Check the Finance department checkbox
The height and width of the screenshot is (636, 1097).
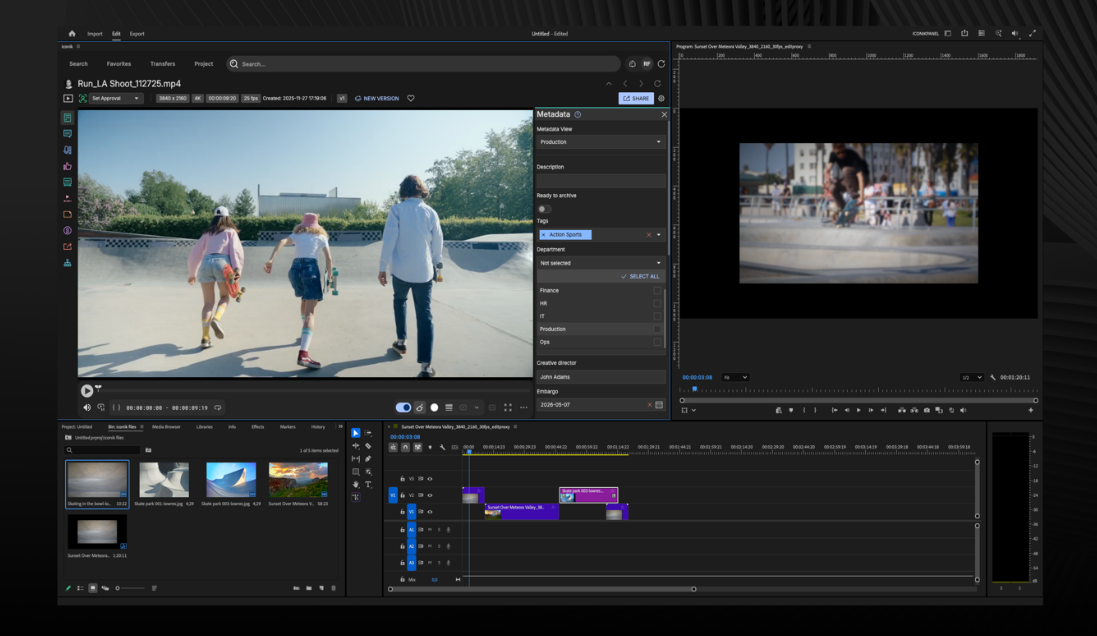tap(657, 290)
